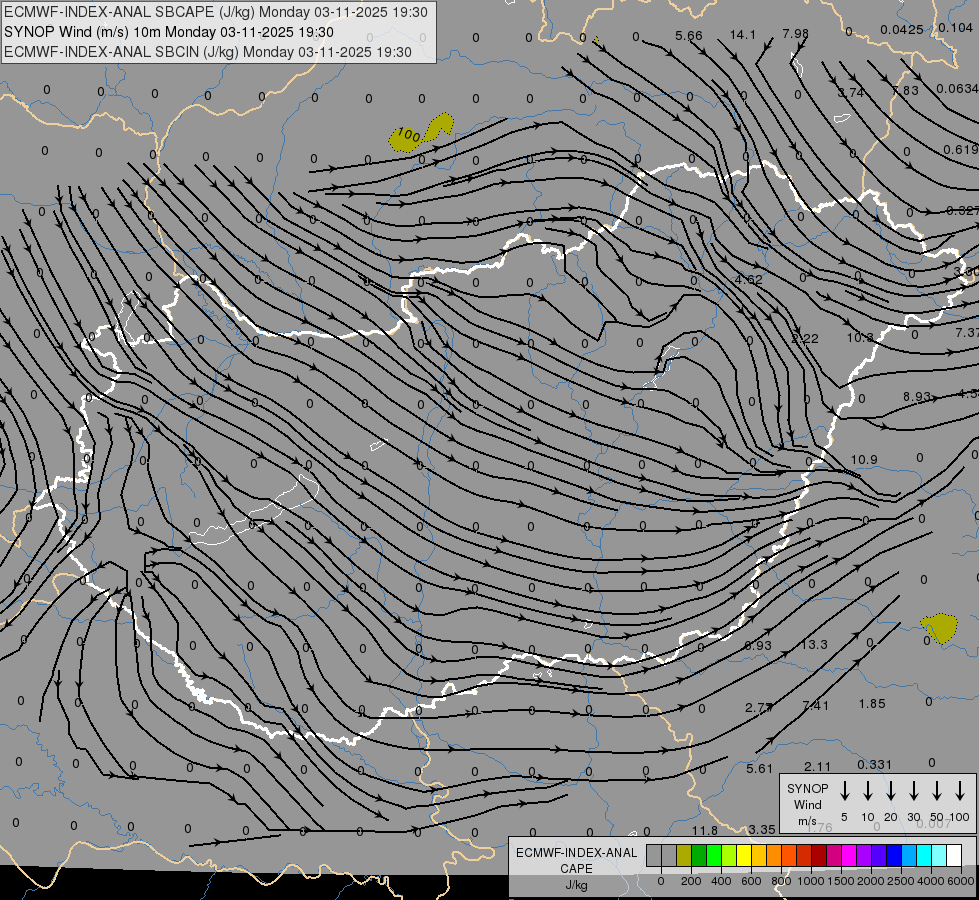Click the '2.22' value on the map

coord(805,339)
